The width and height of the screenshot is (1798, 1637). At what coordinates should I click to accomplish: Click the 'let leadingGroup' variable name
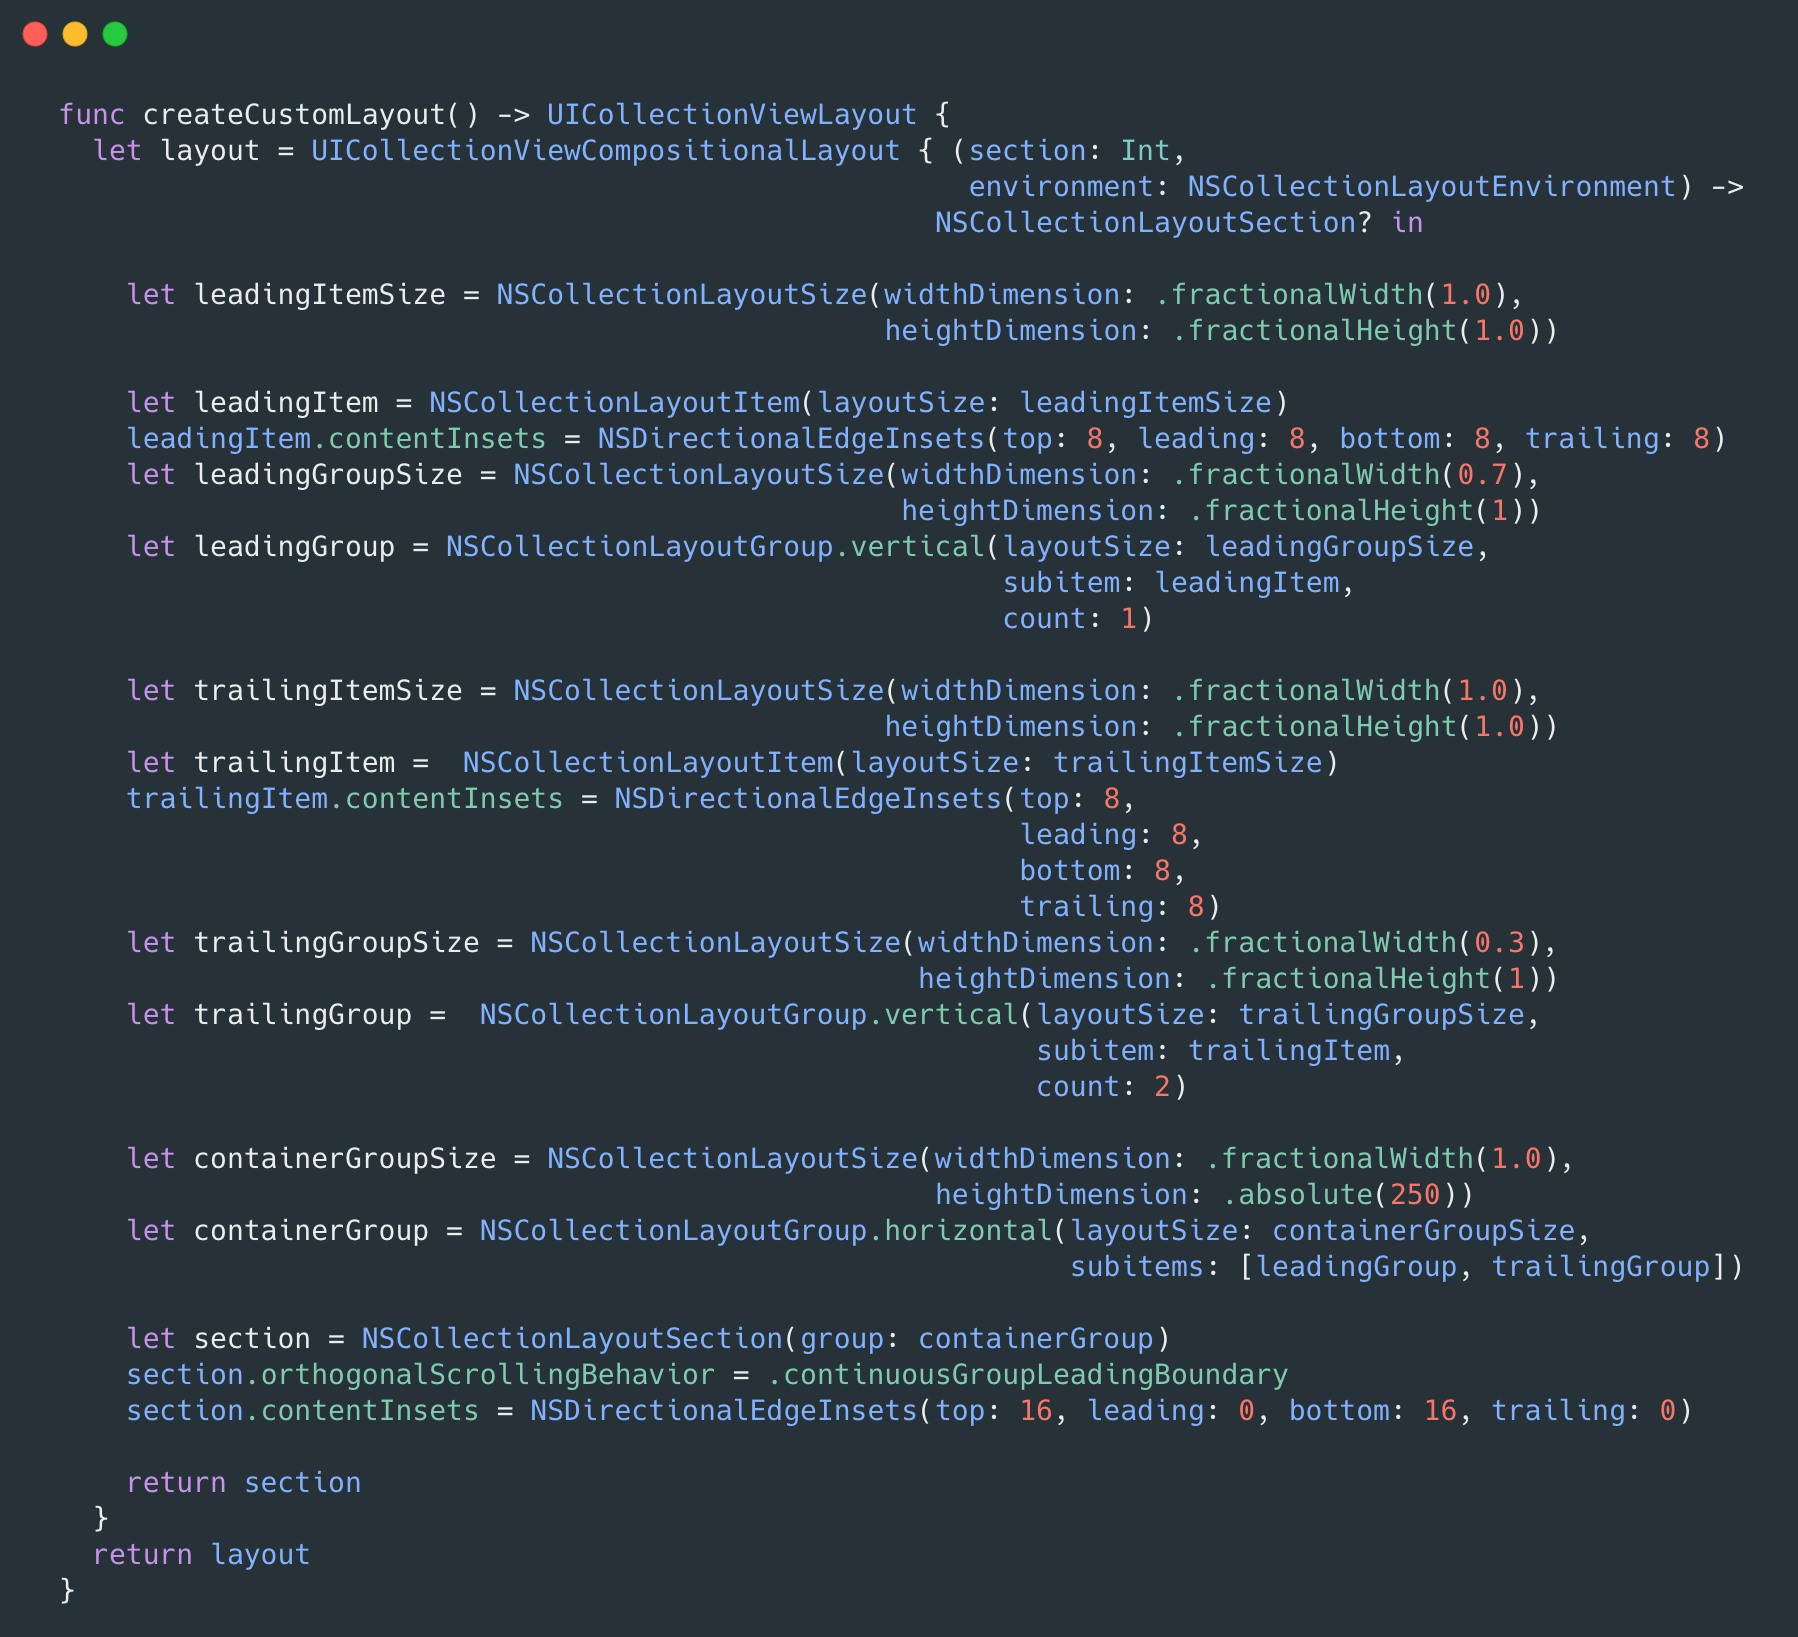[x=294, y=547]
